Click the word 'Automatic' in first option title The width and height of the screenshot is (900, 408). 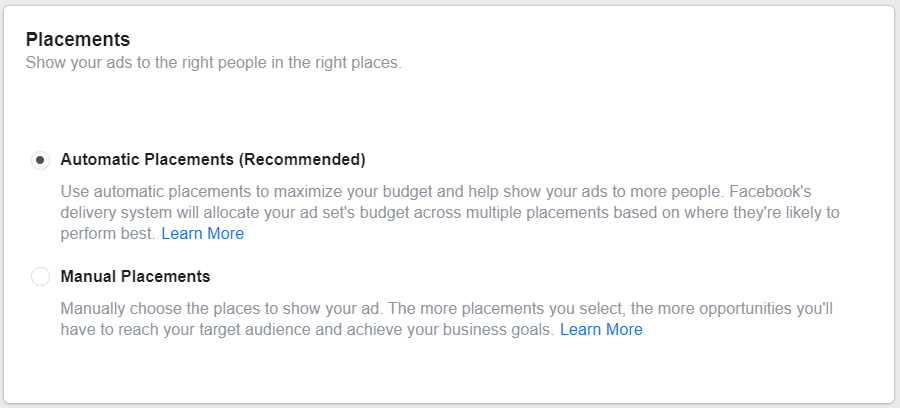100,160
